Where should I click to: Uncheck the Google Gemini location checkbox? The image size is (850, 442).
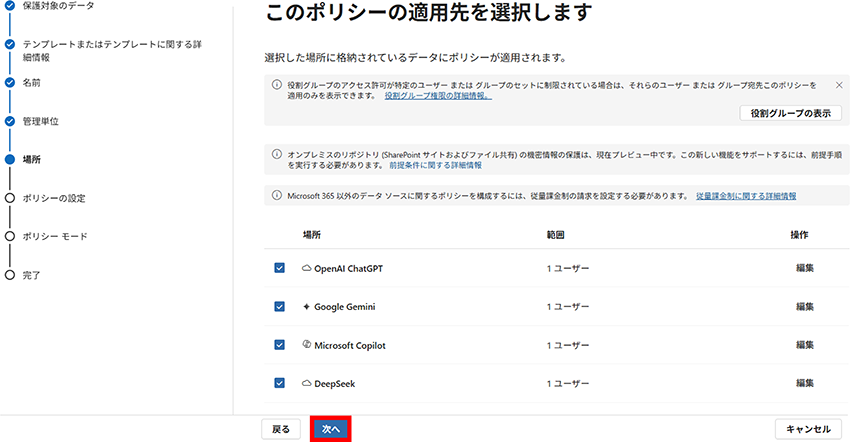(279, 306)
